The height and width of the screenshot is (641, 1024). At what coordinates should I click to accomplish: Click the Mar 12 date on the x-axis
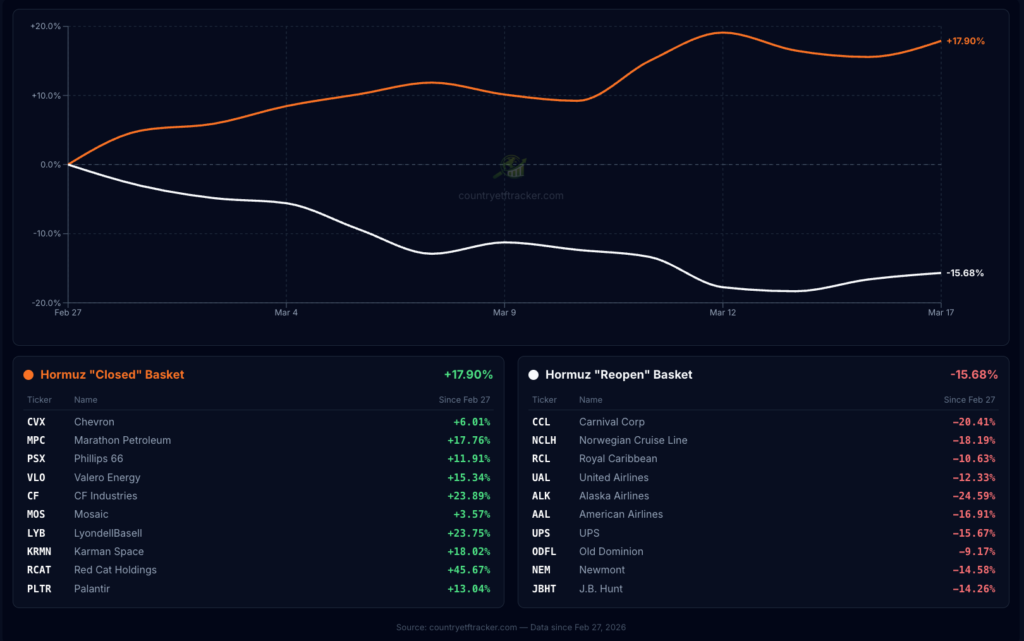pos(723,314)
